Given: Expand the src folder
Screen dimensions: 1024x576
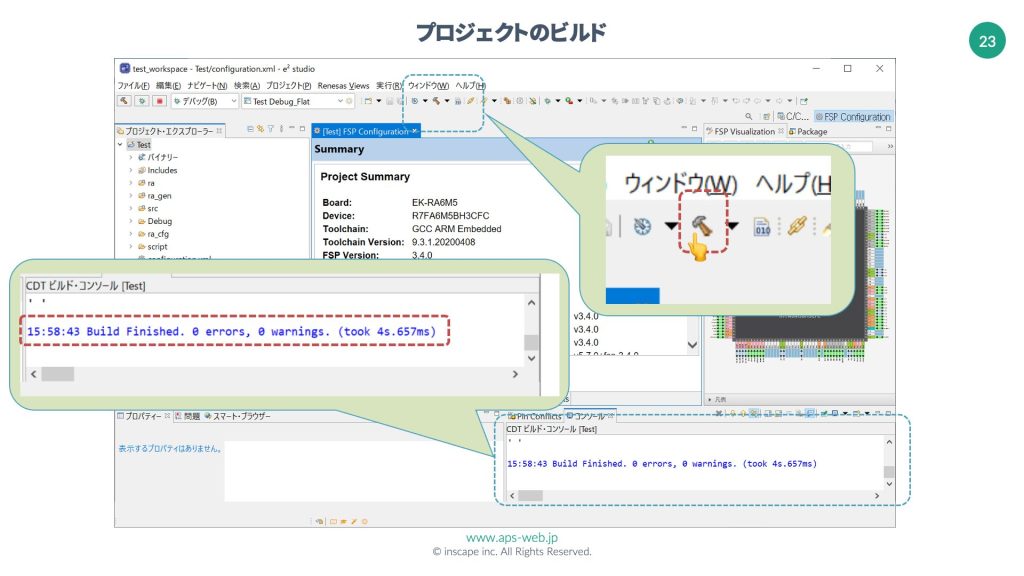Looking at the screenshot, I should pyautogui.click(x=131, y=208).
